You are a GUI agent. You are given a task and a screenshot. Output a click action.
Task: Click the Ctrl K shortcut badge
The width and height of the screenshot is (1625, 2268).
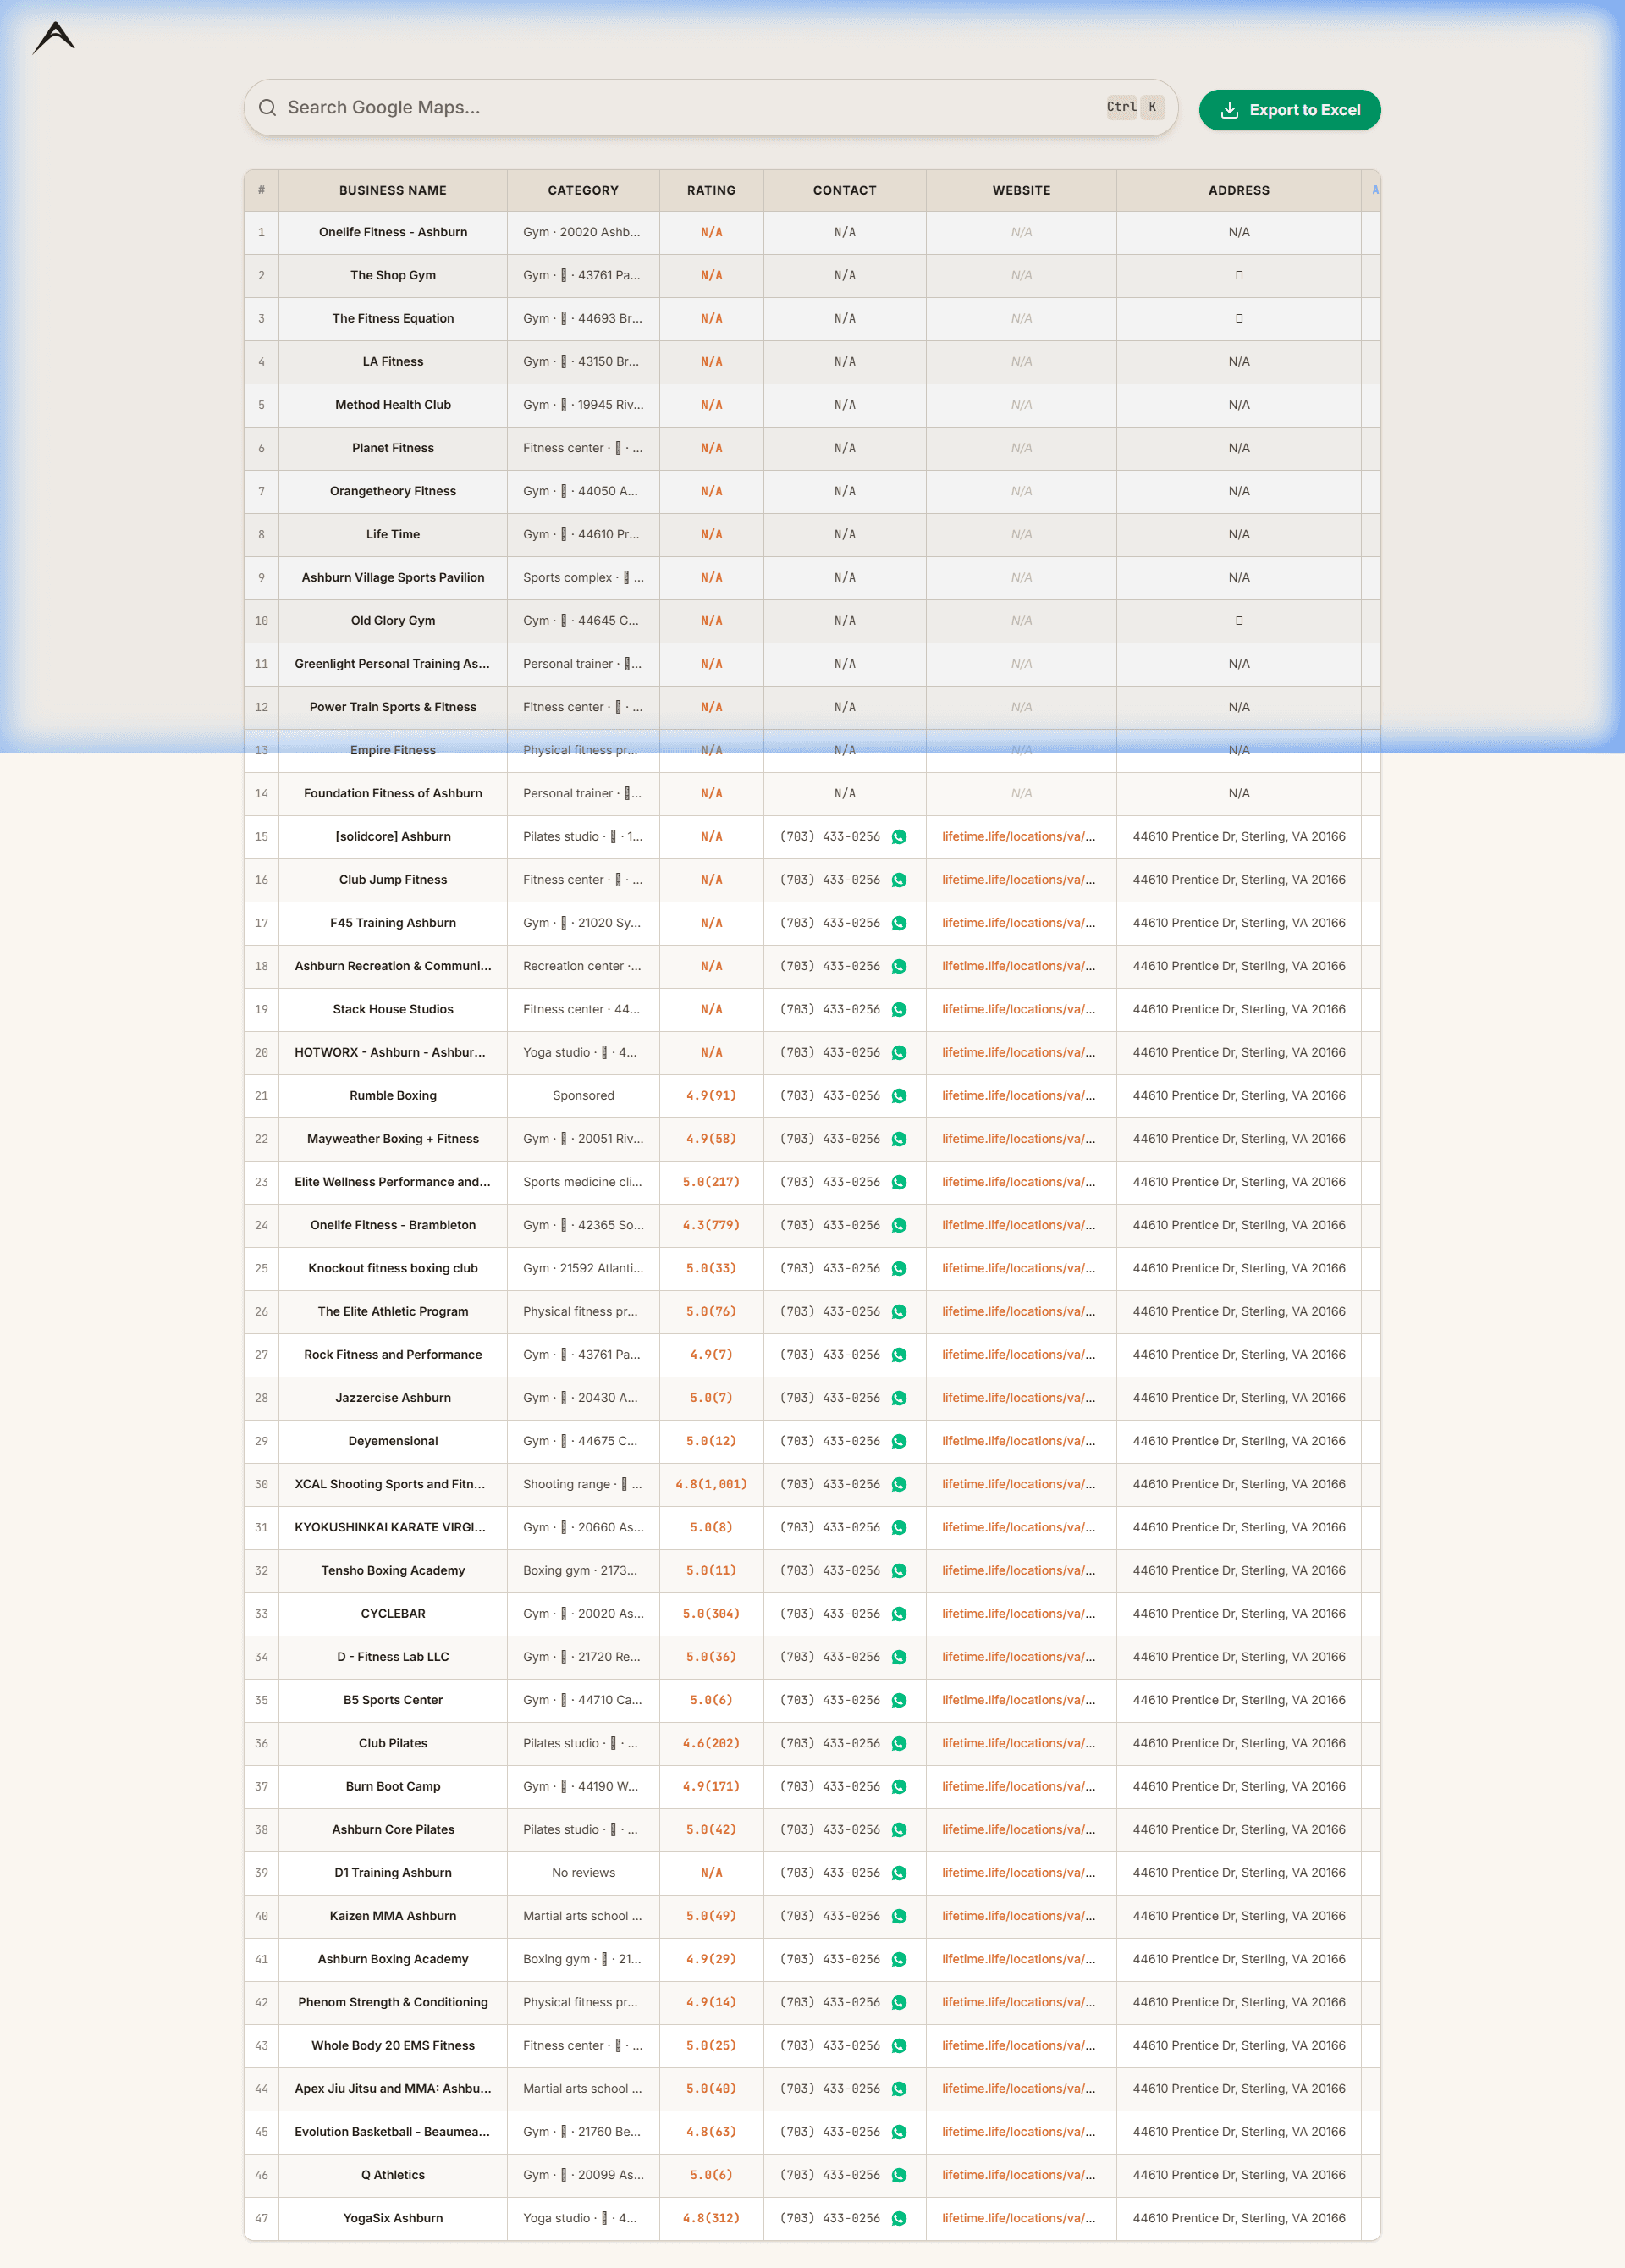click(1135, 107)
